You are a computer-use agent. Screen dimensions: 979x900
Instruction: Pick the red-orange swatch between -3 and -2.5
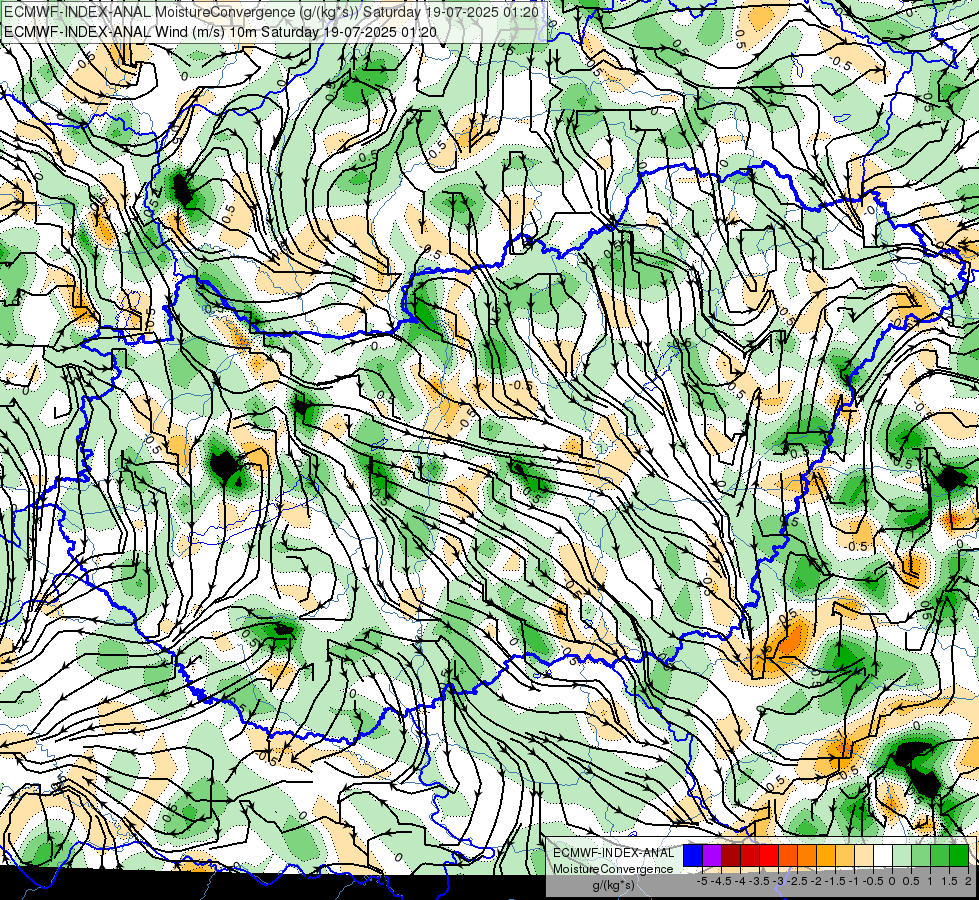click(788, 855)
